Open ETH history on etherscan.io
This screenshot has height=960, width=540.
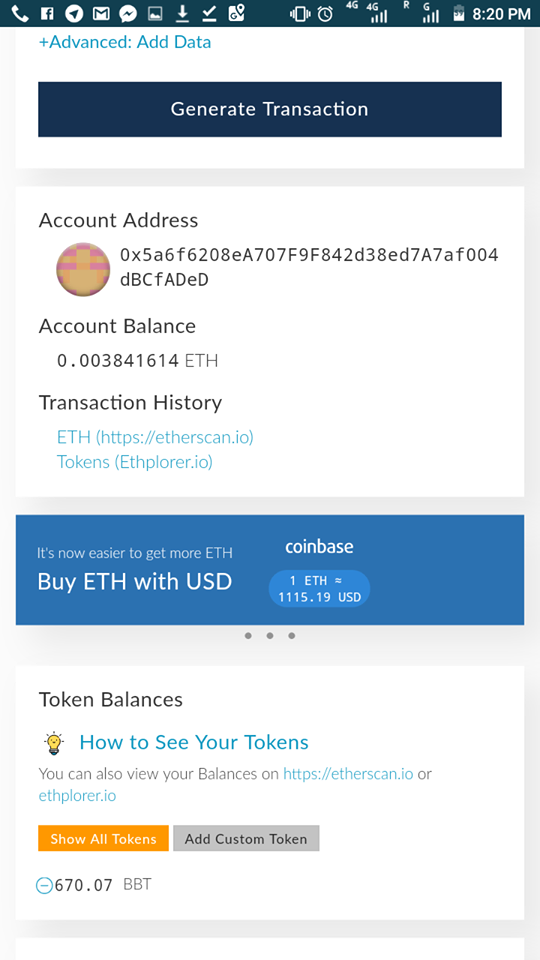coord(155,437)
